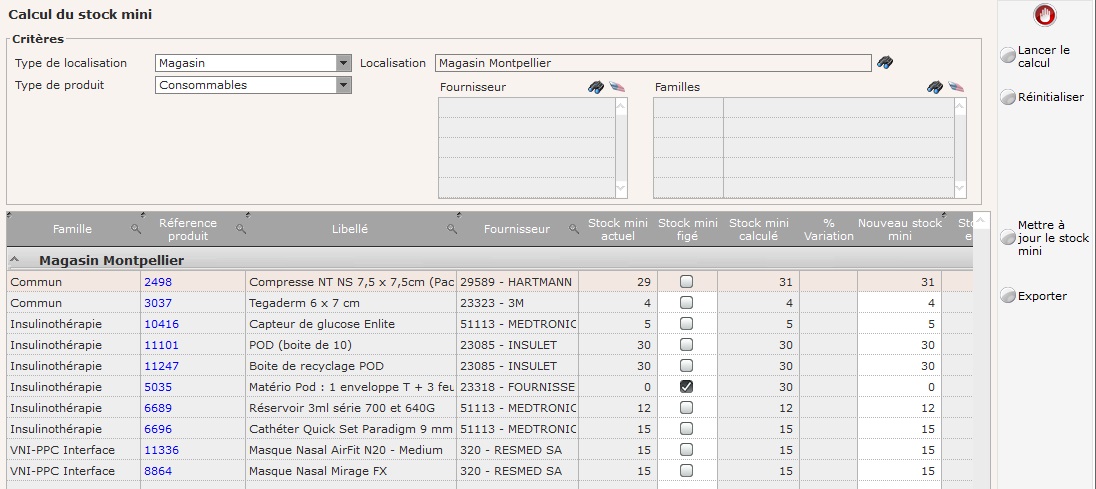Select the 29589 - HARTMANN supplier cell
Screen dimensions: 1096x489
[x=517, y=282]
